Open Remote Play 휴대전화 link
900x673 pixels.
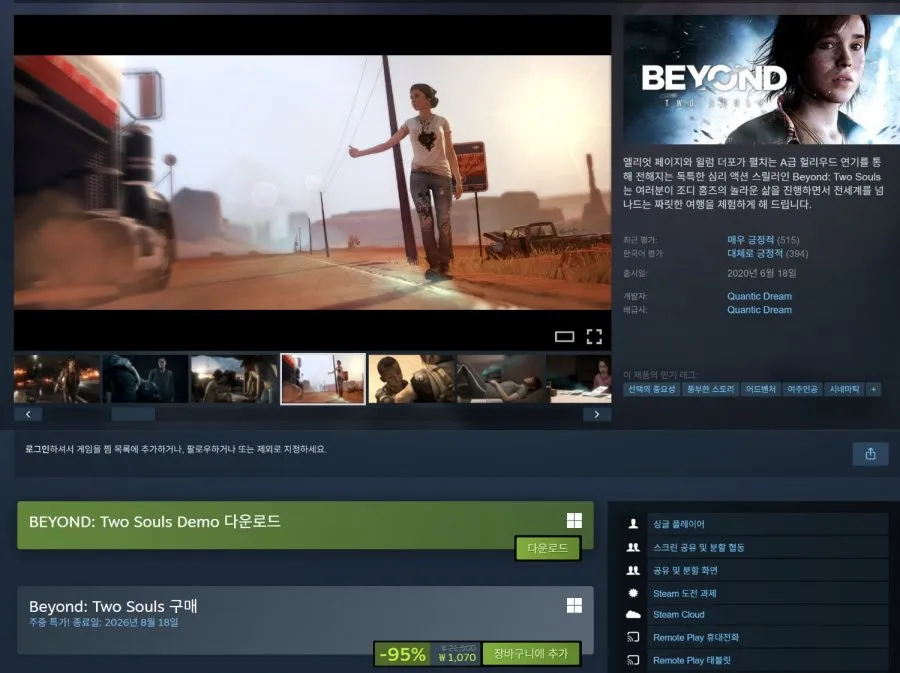pyautogui.click(x=696, y=637)
